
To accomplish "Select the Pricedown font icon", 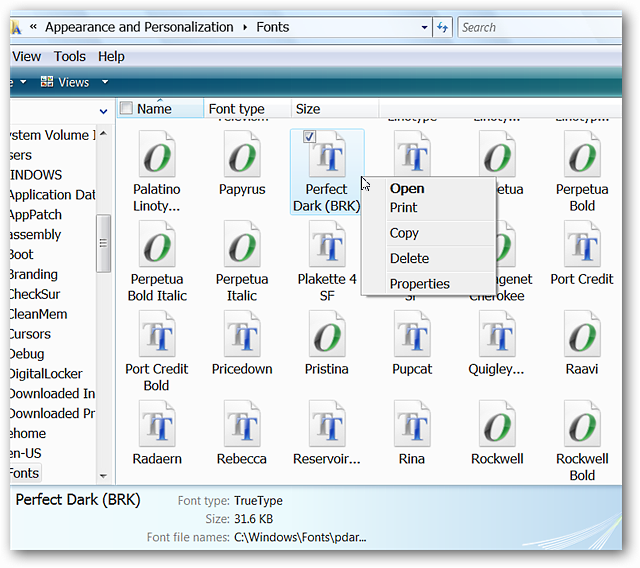I will [x=242, y=333].
